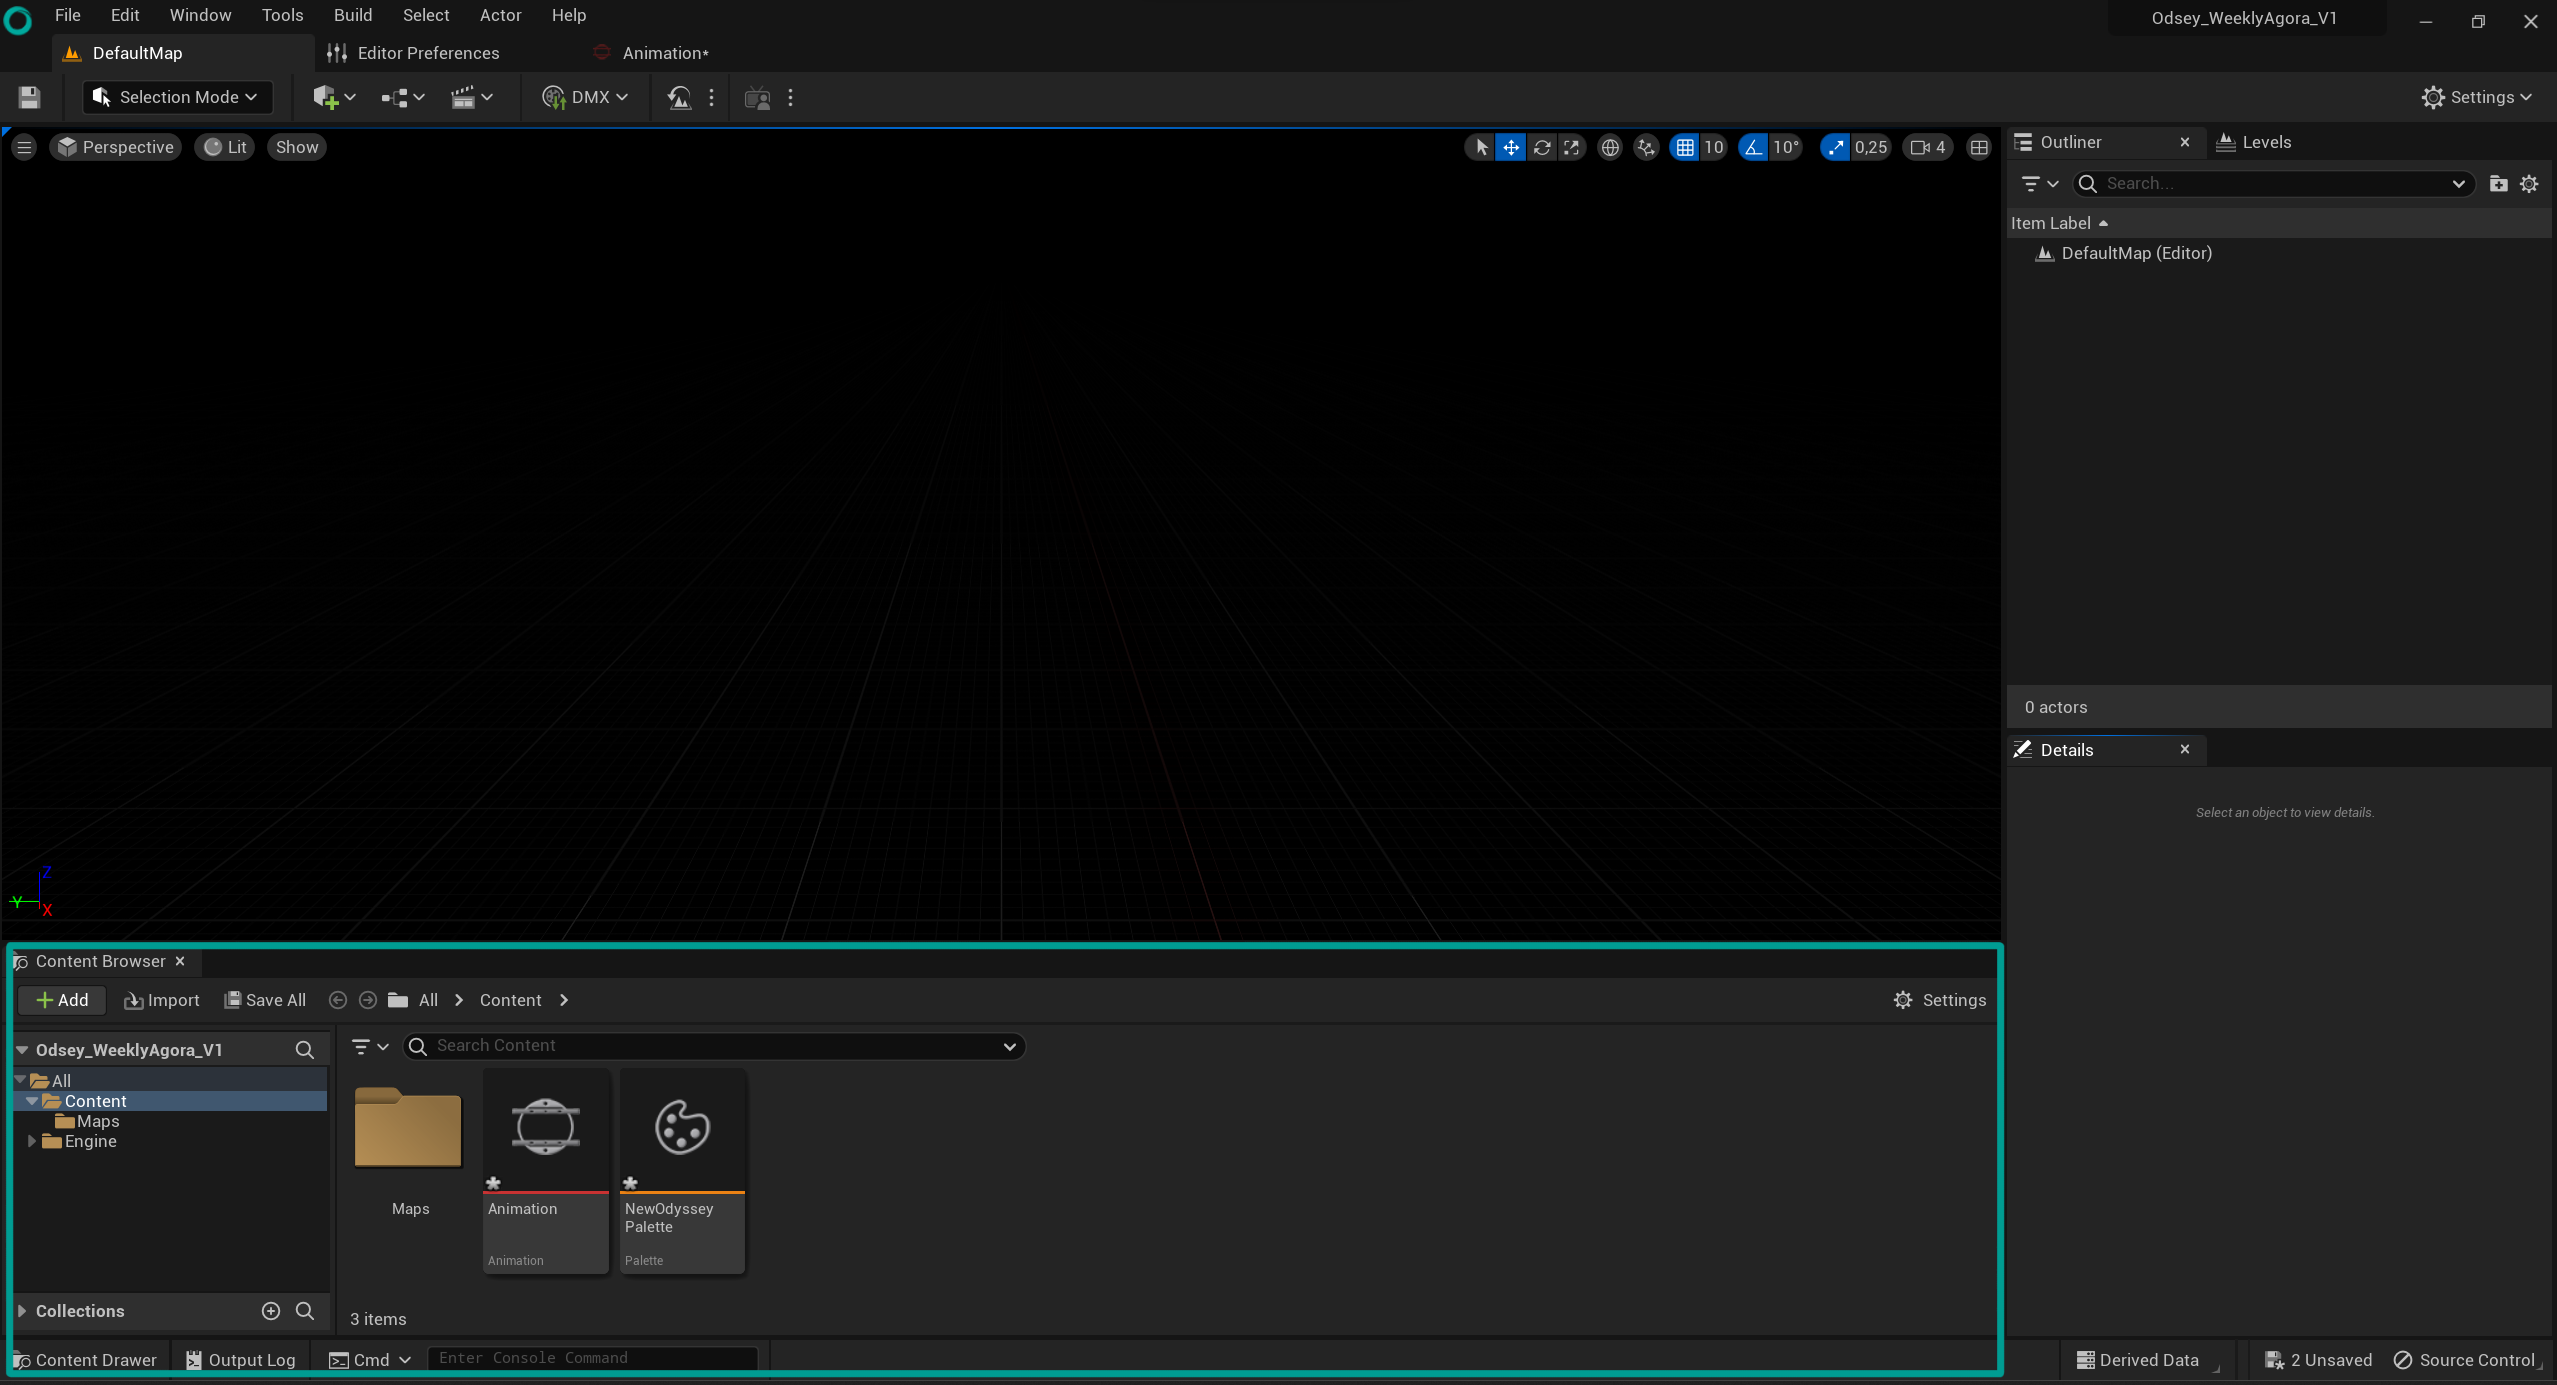
Task: Open the Build menu
Action: (352, 15)
